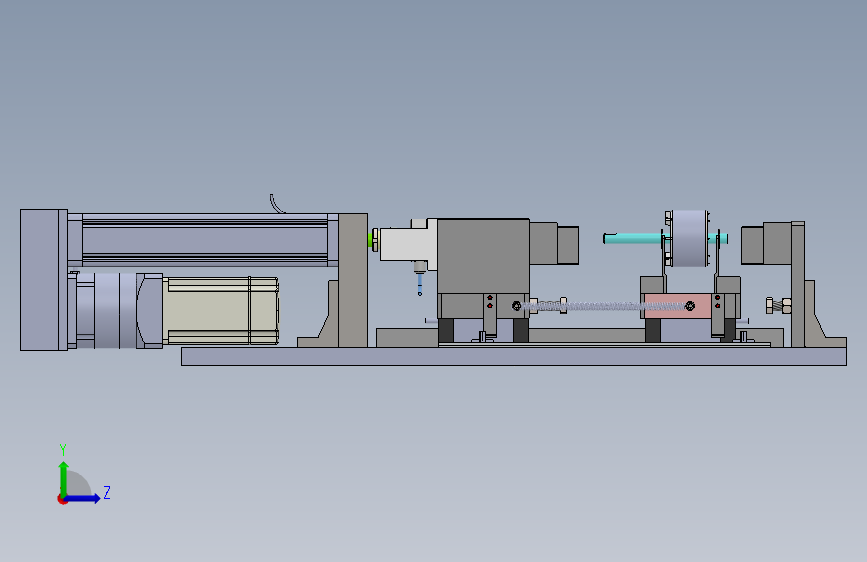Select the green nut on the actuator rod
The height and width of the screenshot is (562, 867).
(x=370, y=240)
